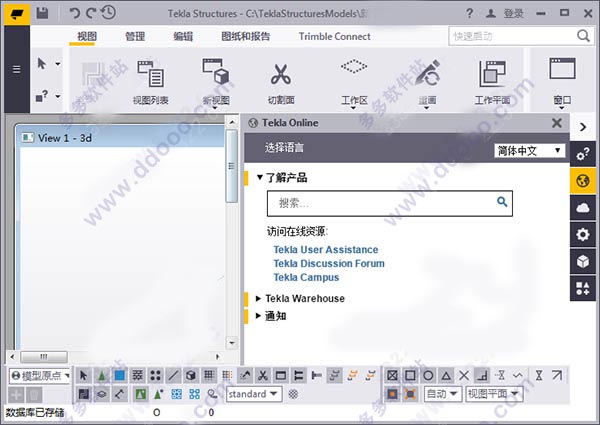The image size is (600, 425).
Task: Open the Tekla User Assistance link
Action: [x=326, y=250]
